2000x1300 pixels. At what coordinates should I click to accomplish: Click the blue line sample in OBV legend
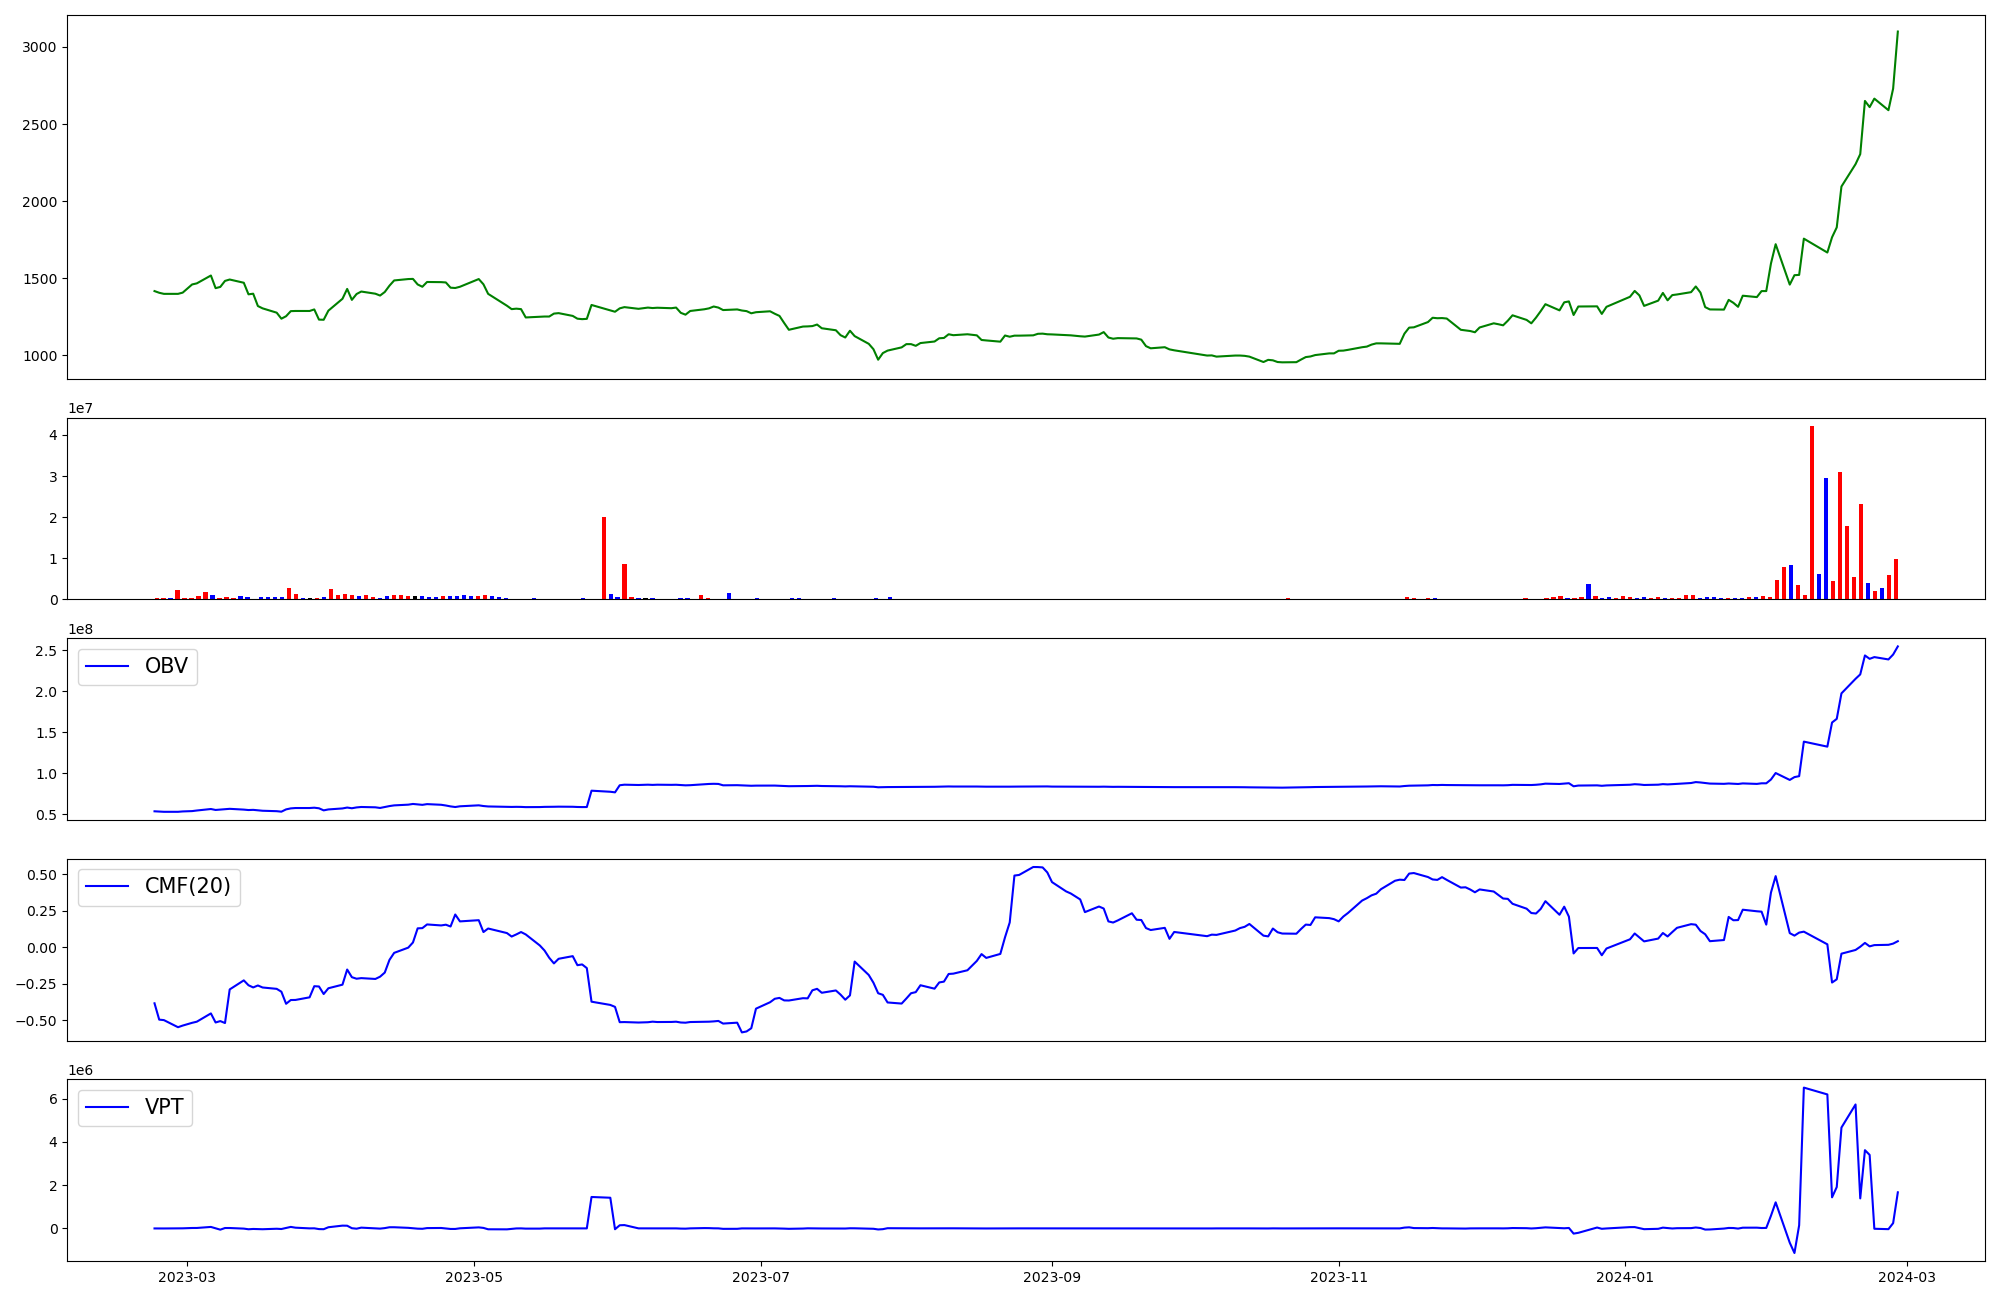pyautogui.click(x=108, y=667)
